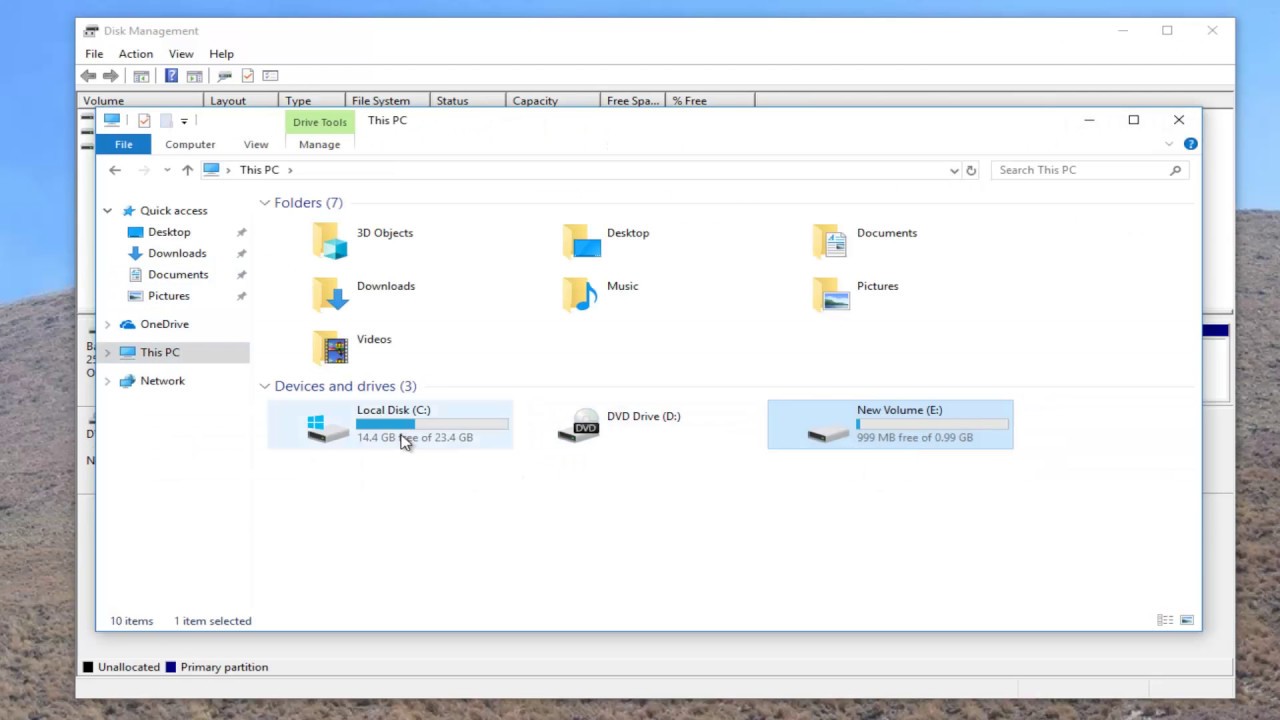This screenshot has width=1280, height=720.
Task: Click Back arrow in Disk Management toolbar
Action: click(89, 76)
